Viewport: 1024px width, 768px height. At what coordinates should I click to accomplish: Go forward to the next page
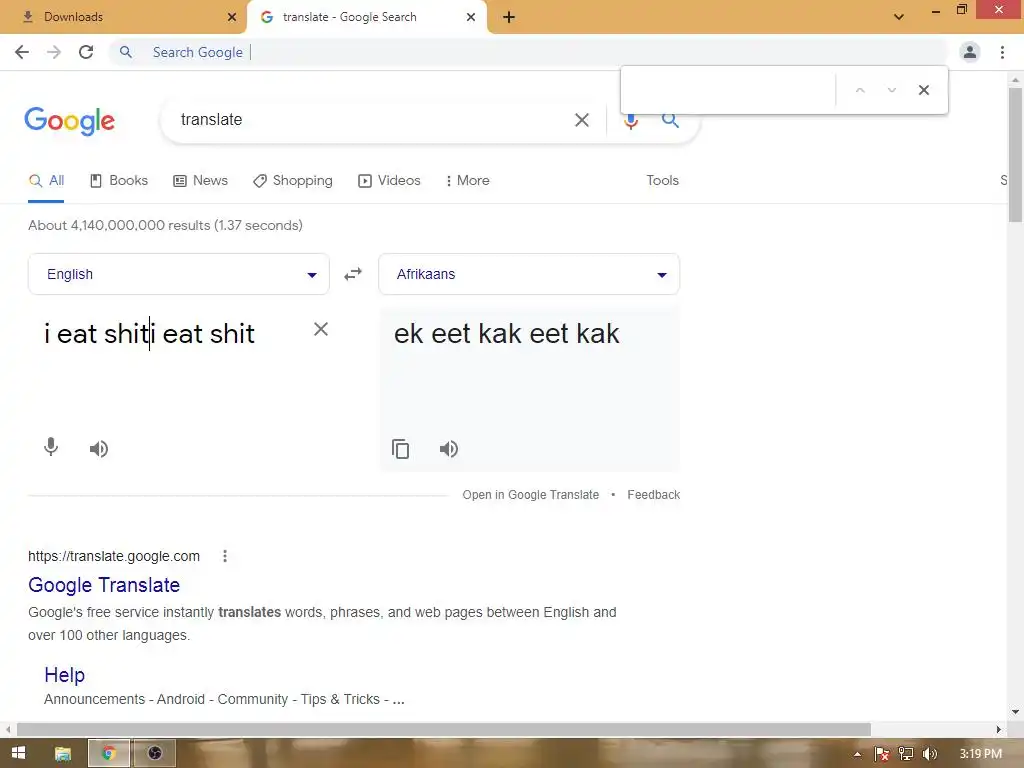[54, 52]
